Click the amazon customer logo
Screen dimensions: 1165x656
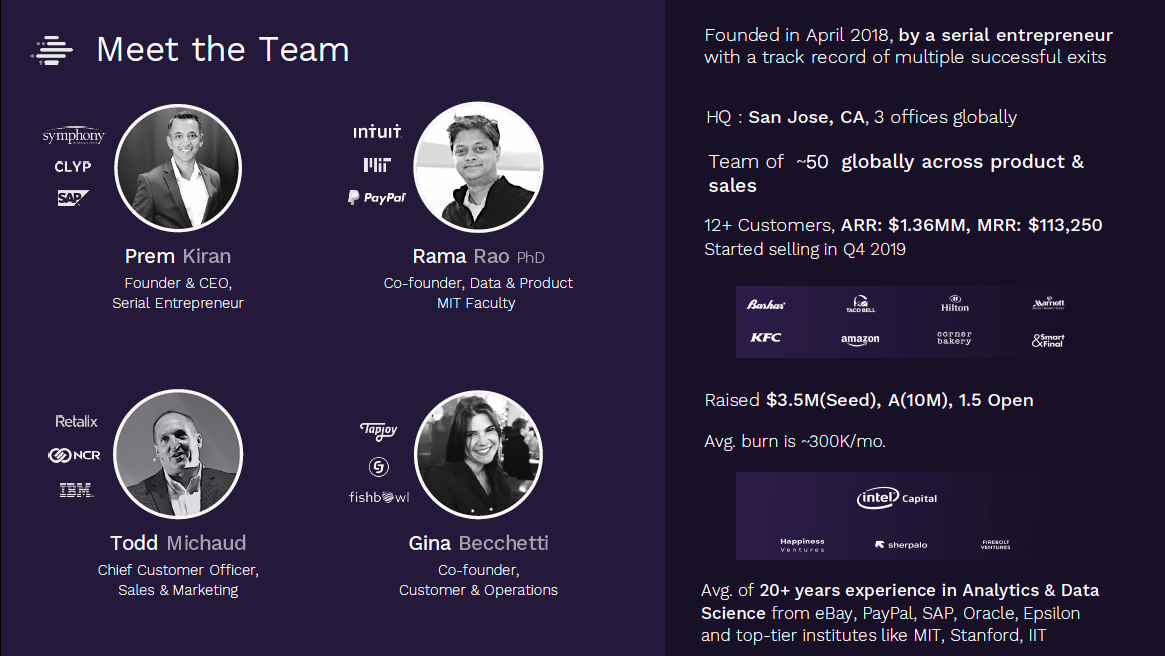pos(860,340)
